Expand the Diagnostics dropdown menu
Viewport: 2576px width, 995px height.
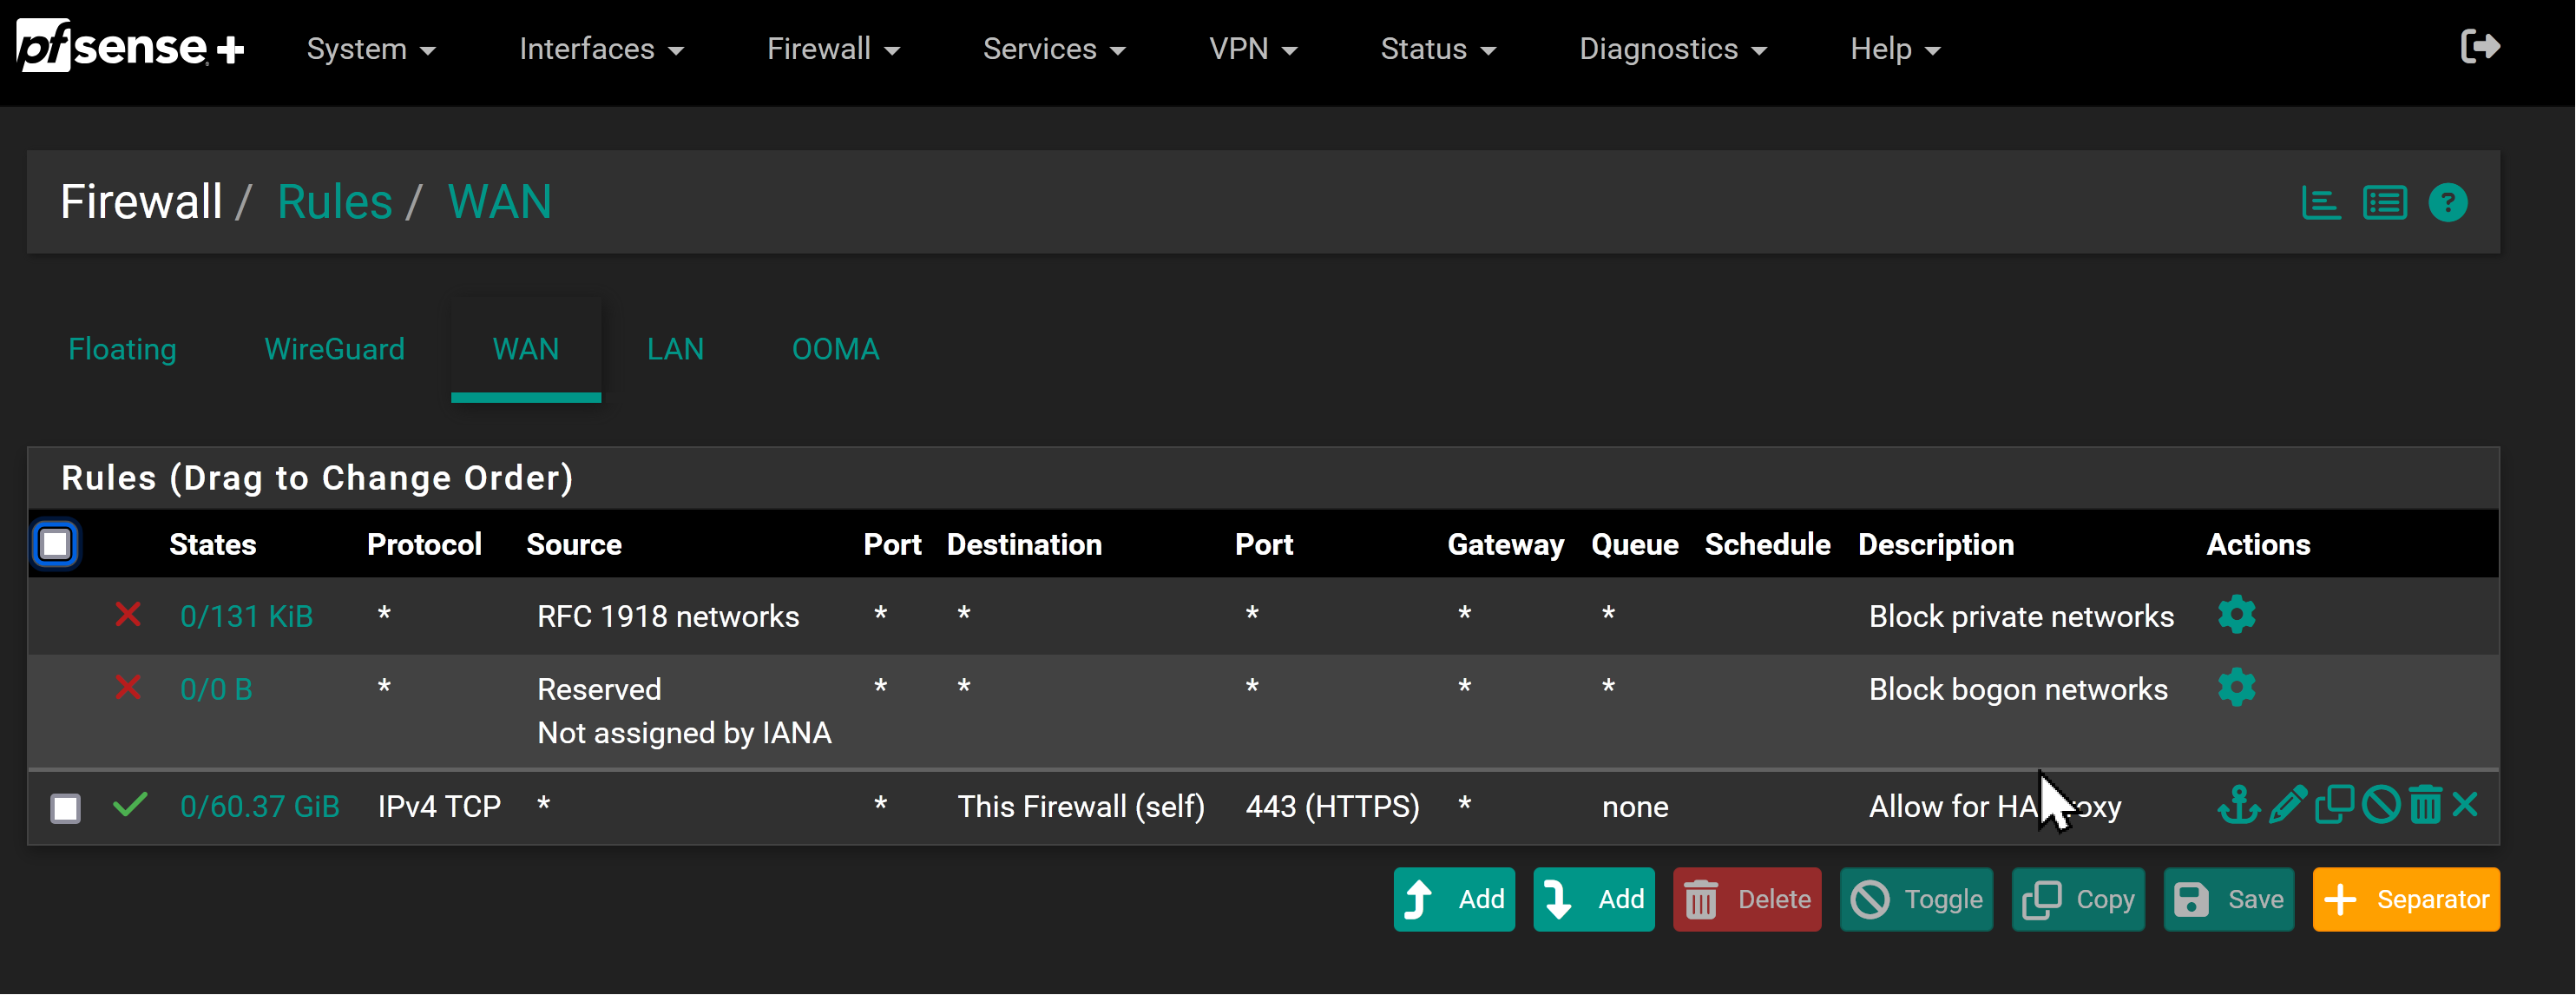pyautogui.click(x=1672, y=49)
